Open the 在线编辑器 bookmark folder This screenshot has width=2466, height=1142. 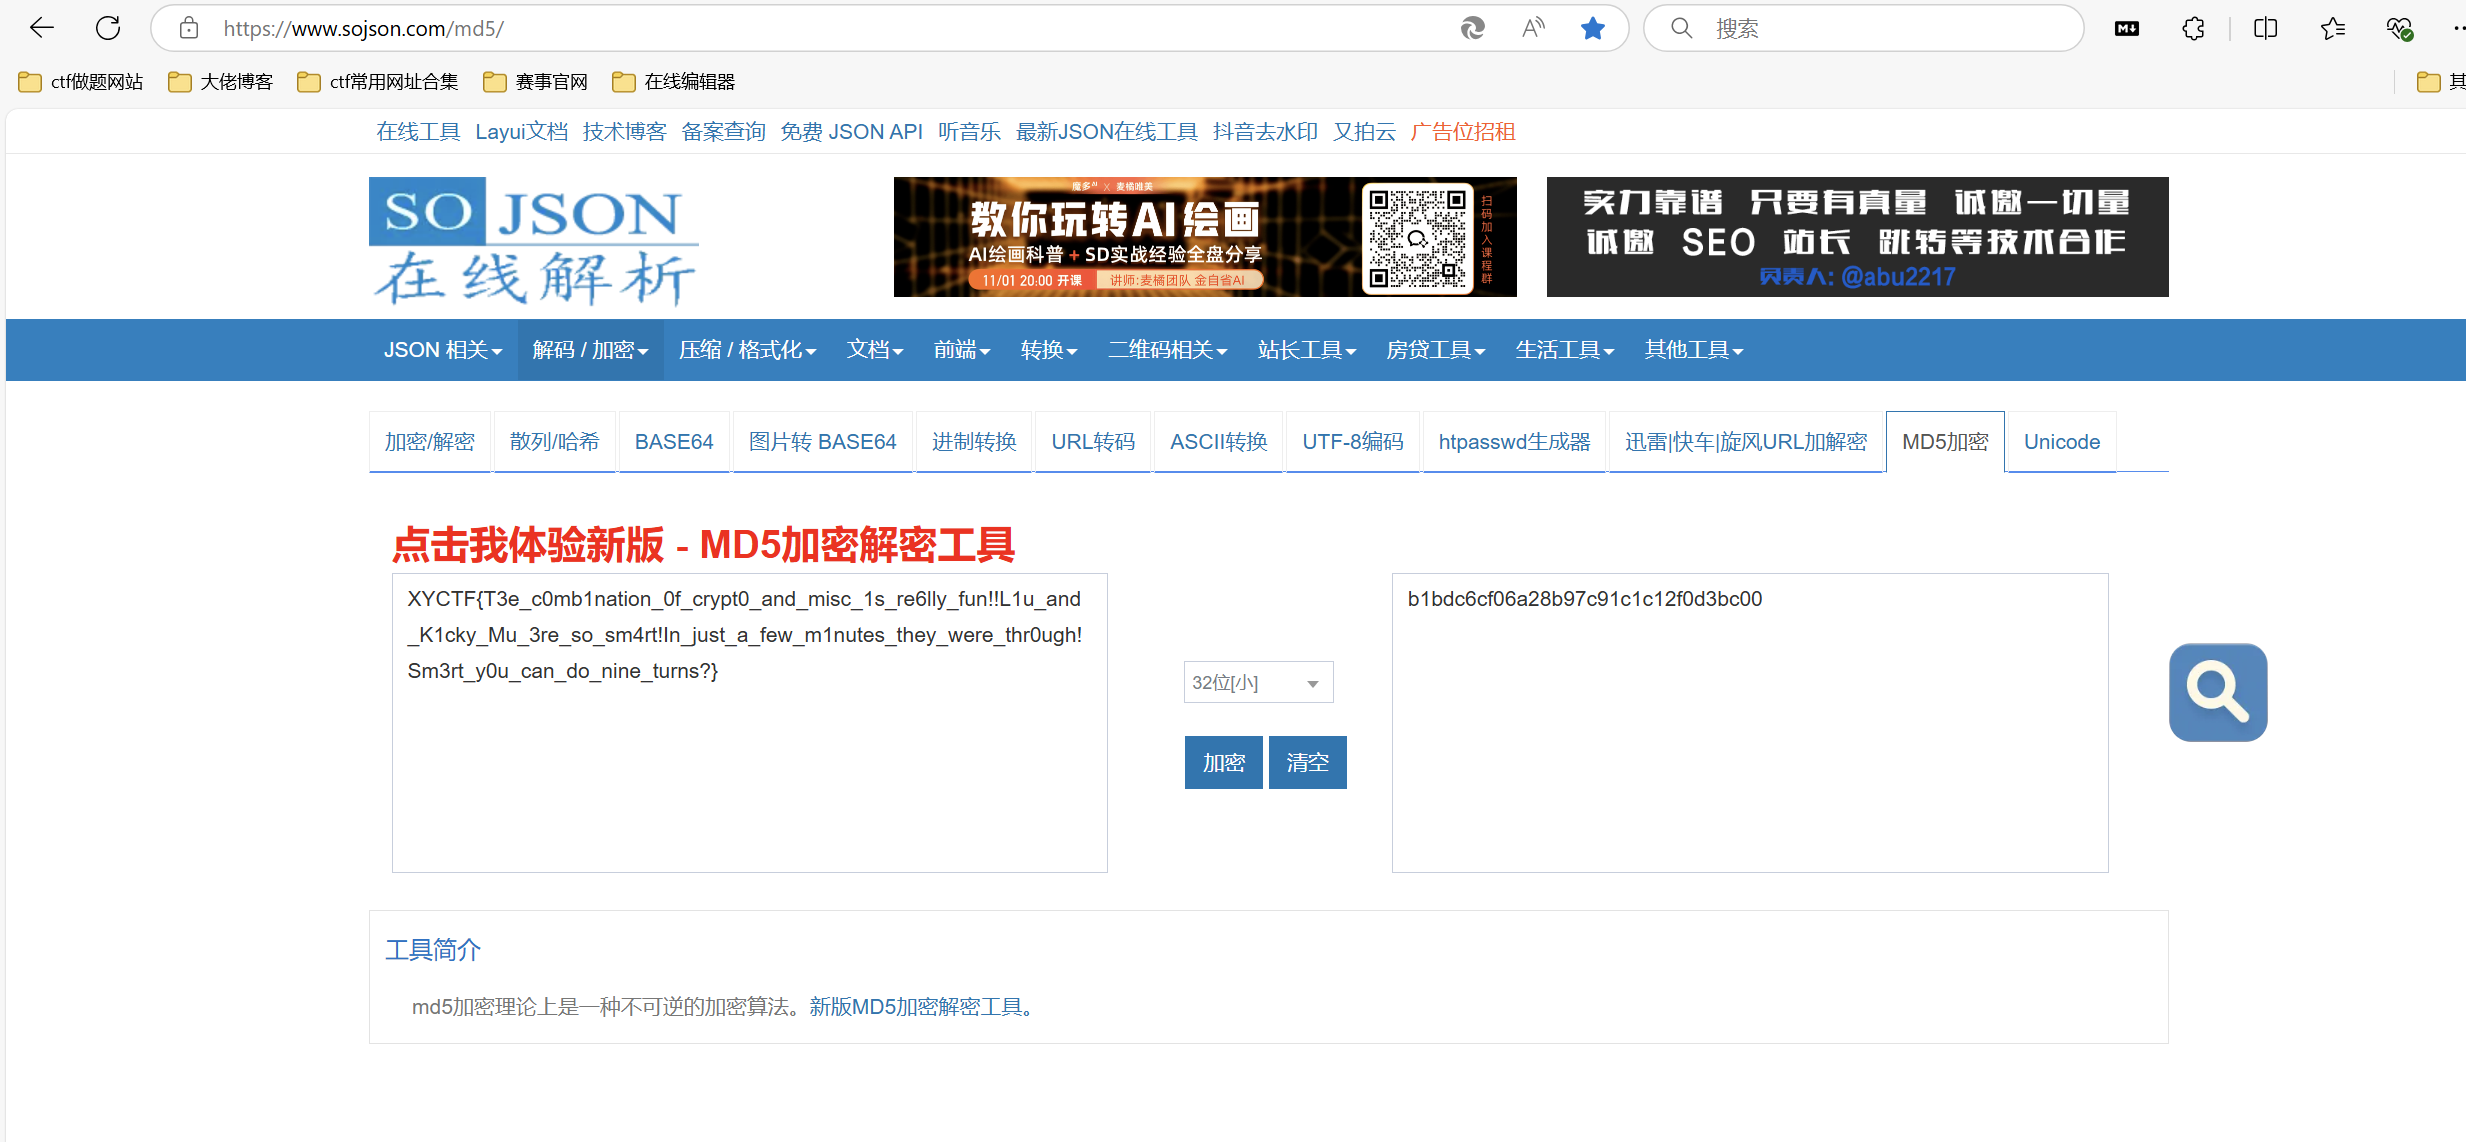(x=674, y=82)
